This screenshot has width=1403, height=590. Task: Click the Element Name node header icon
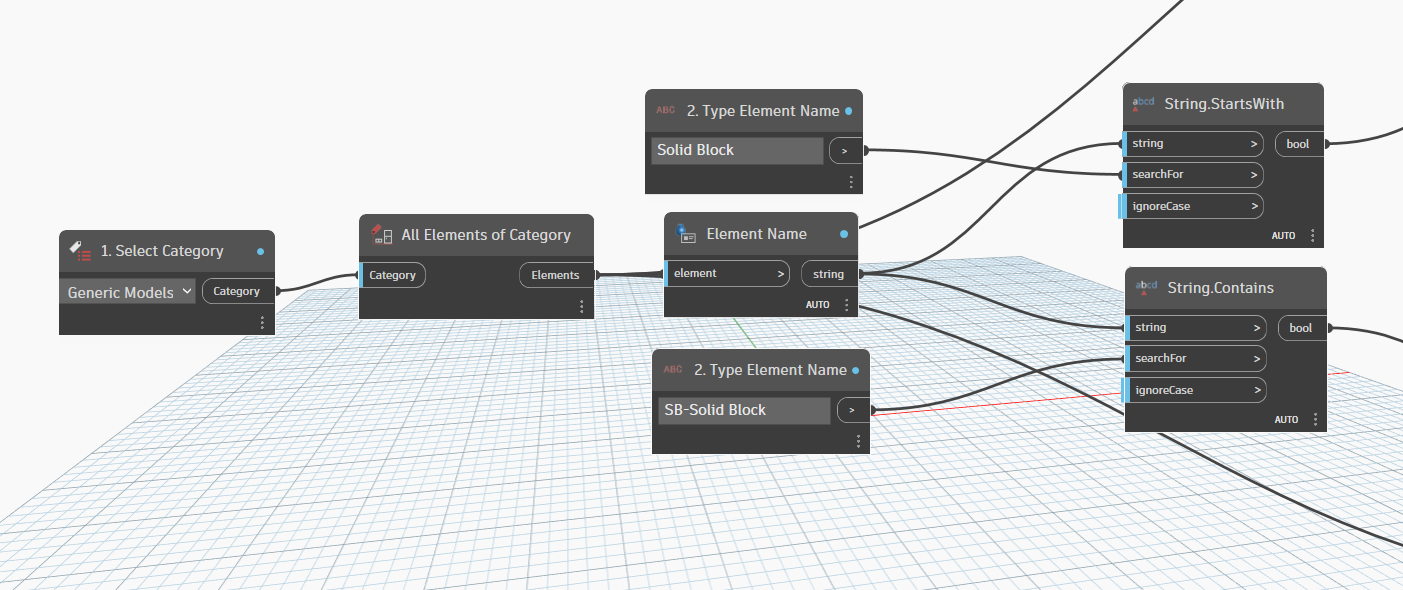pos(686,233)
